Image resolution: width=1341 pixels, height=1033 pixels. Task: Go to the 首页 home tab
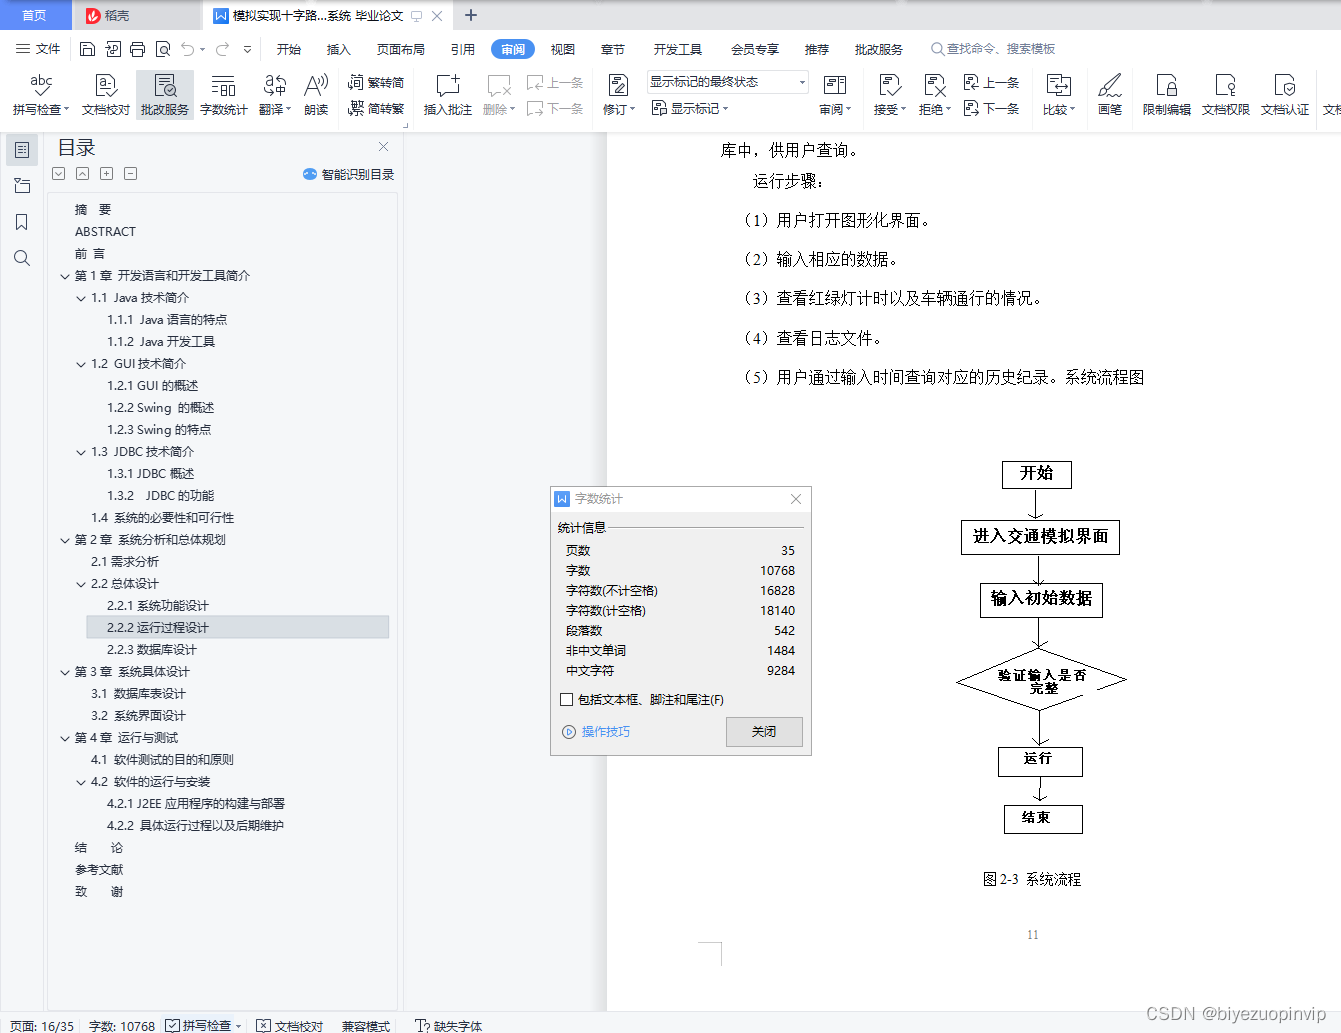pyautogui.click(x=35, y=15)
